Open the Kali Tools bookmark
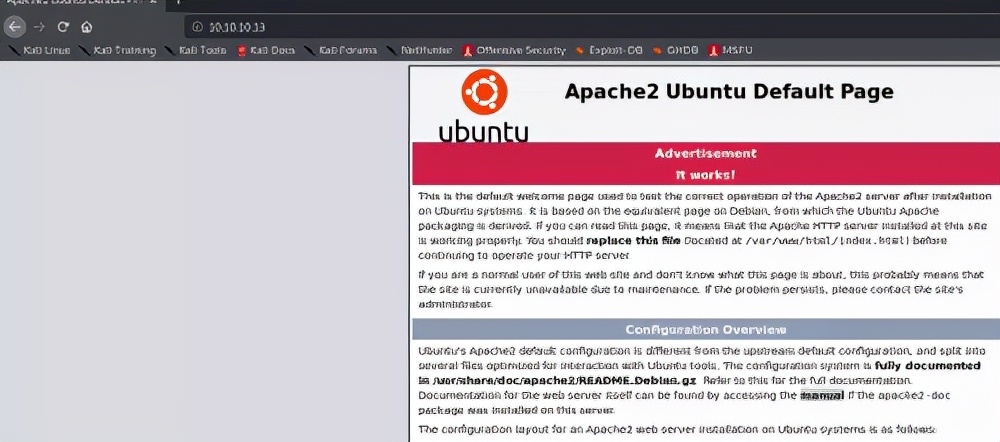1000x442 pixels. click(195, 50)
